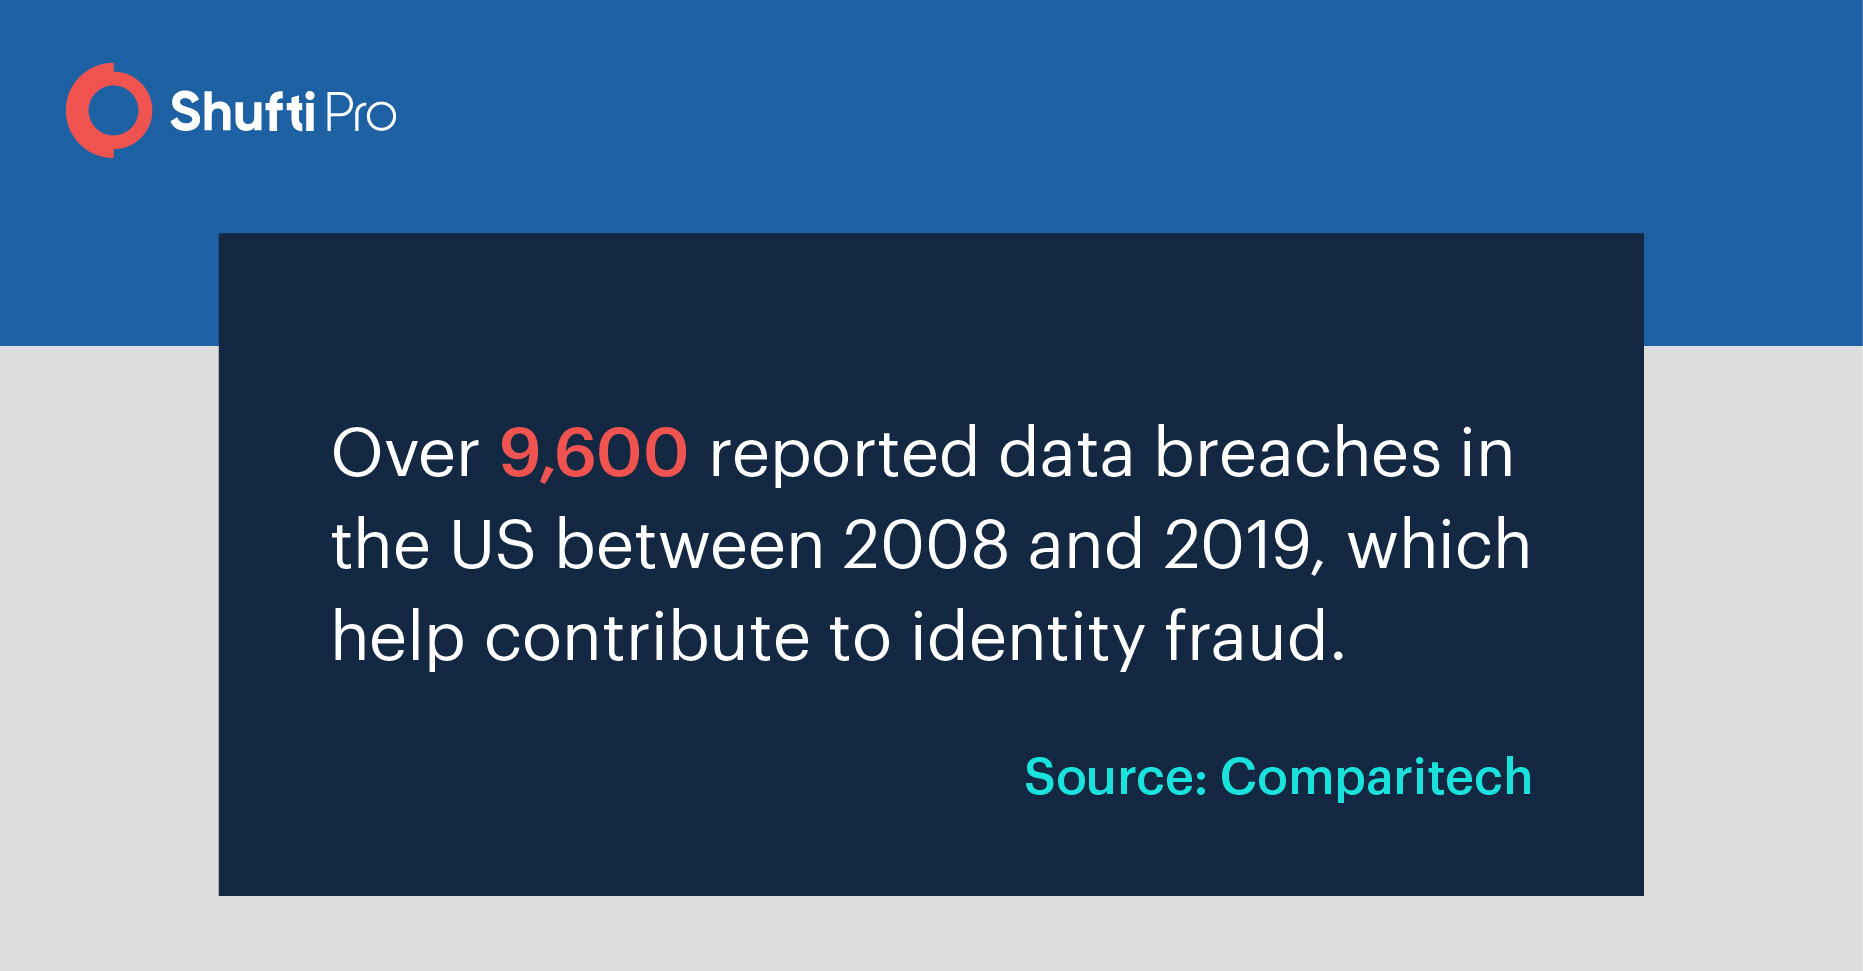
Task: Click the word Over in the statement
Action: click(x=405, y=453)
